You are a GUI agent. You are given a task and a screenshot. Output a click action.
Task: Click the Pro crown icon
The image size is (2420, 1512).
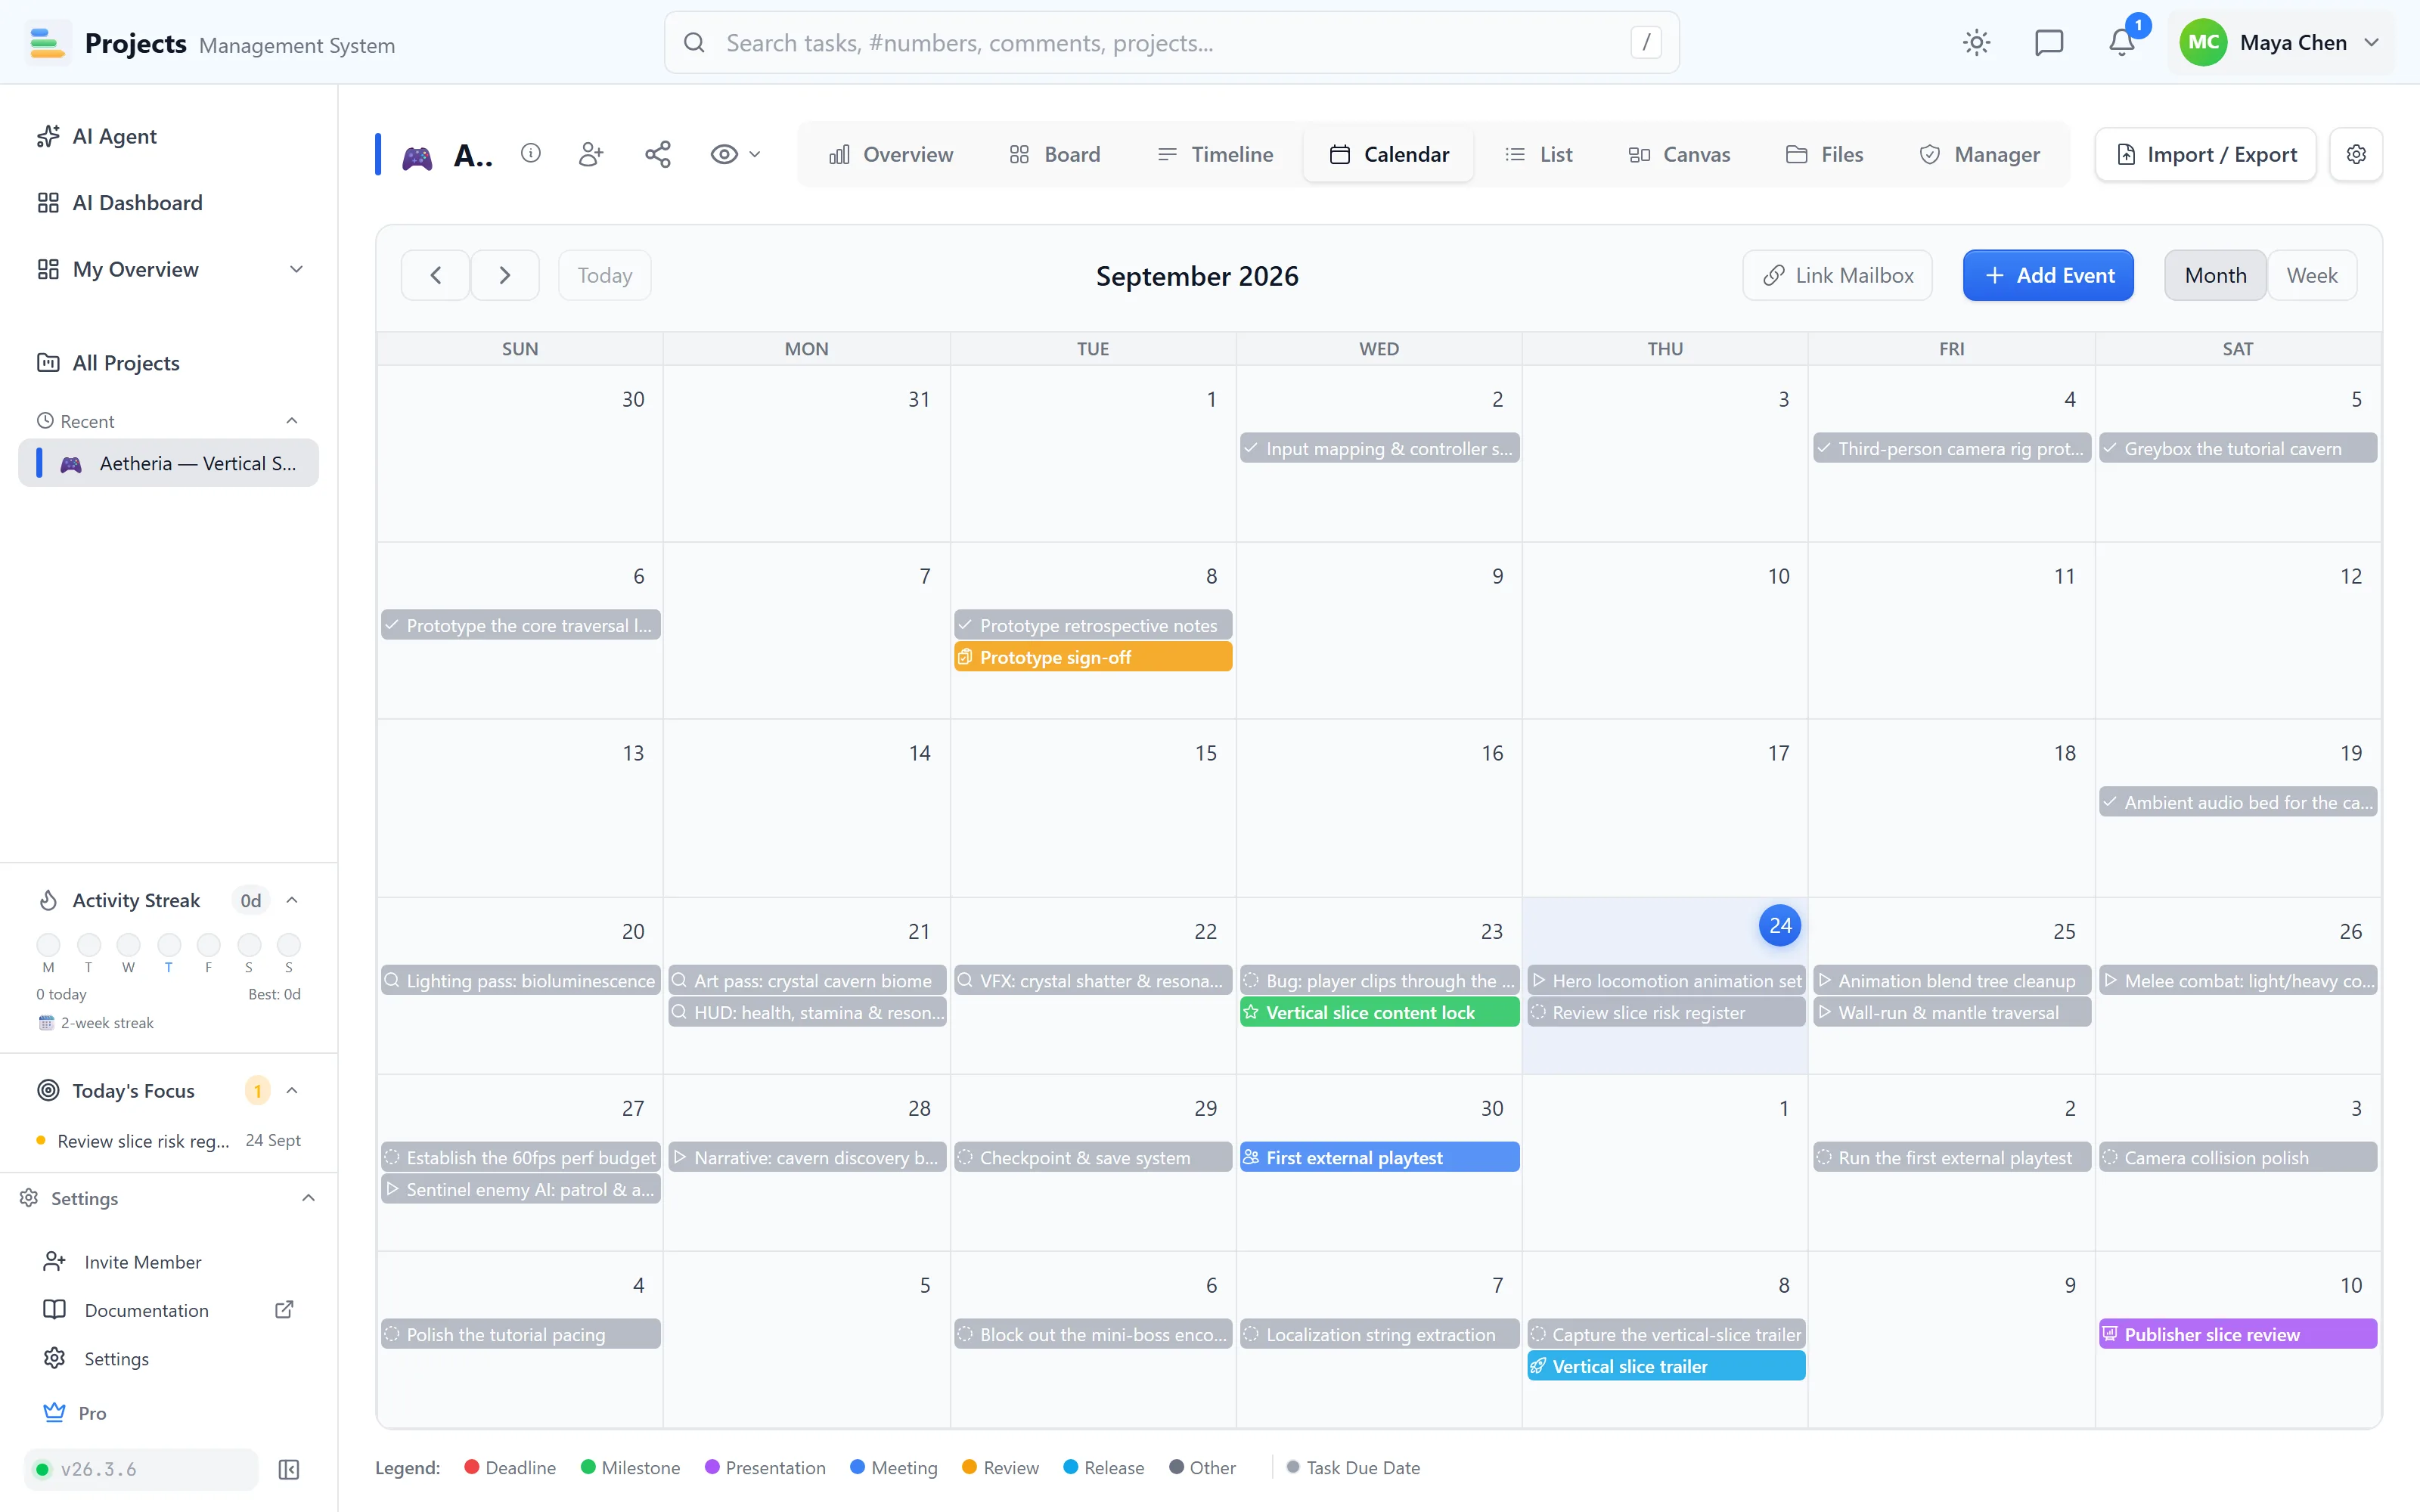click(54, 1412)
